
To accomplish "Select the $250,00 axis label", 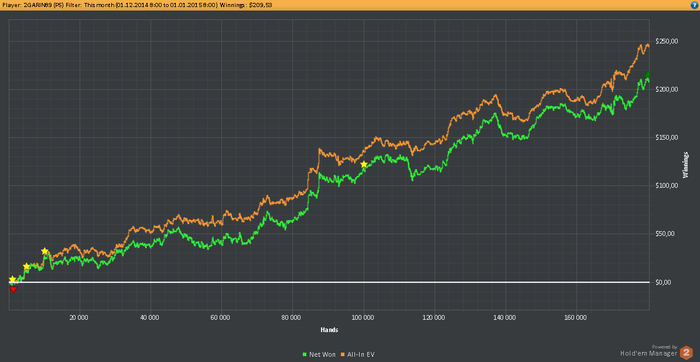I will 667,42.
